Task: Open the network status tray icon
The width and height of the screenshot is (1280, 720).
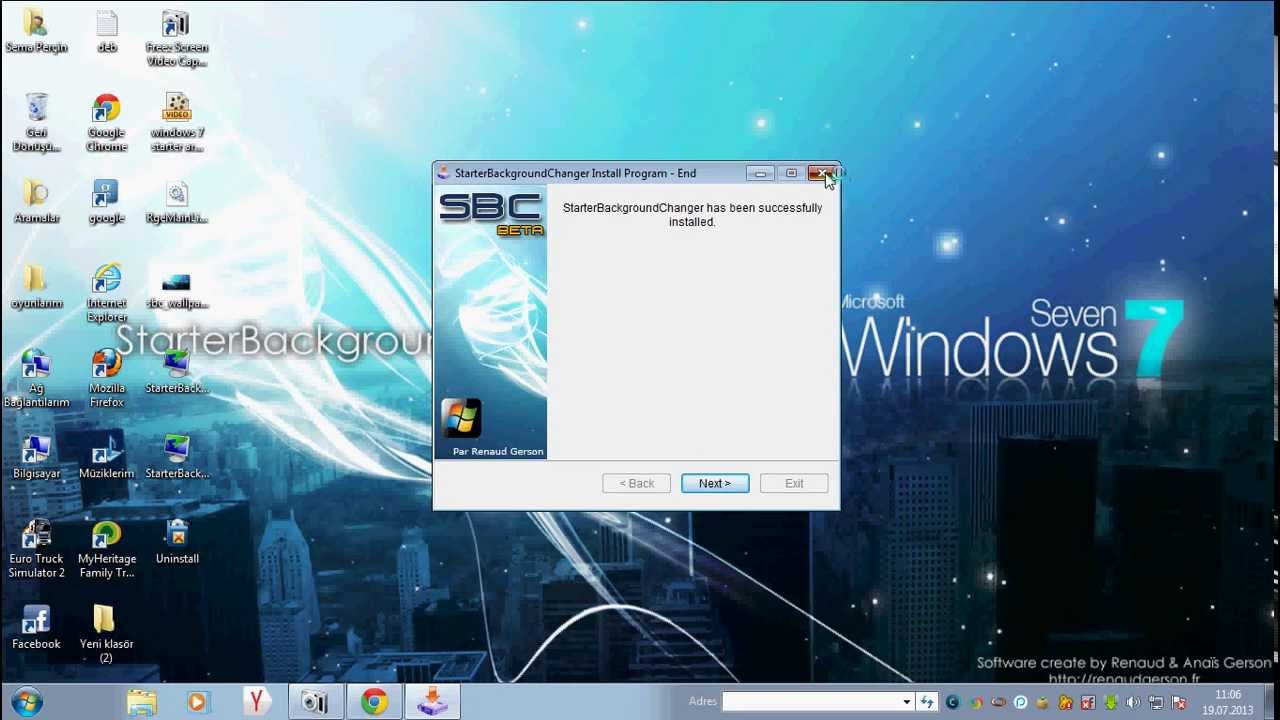Action: pos(1156,703)
